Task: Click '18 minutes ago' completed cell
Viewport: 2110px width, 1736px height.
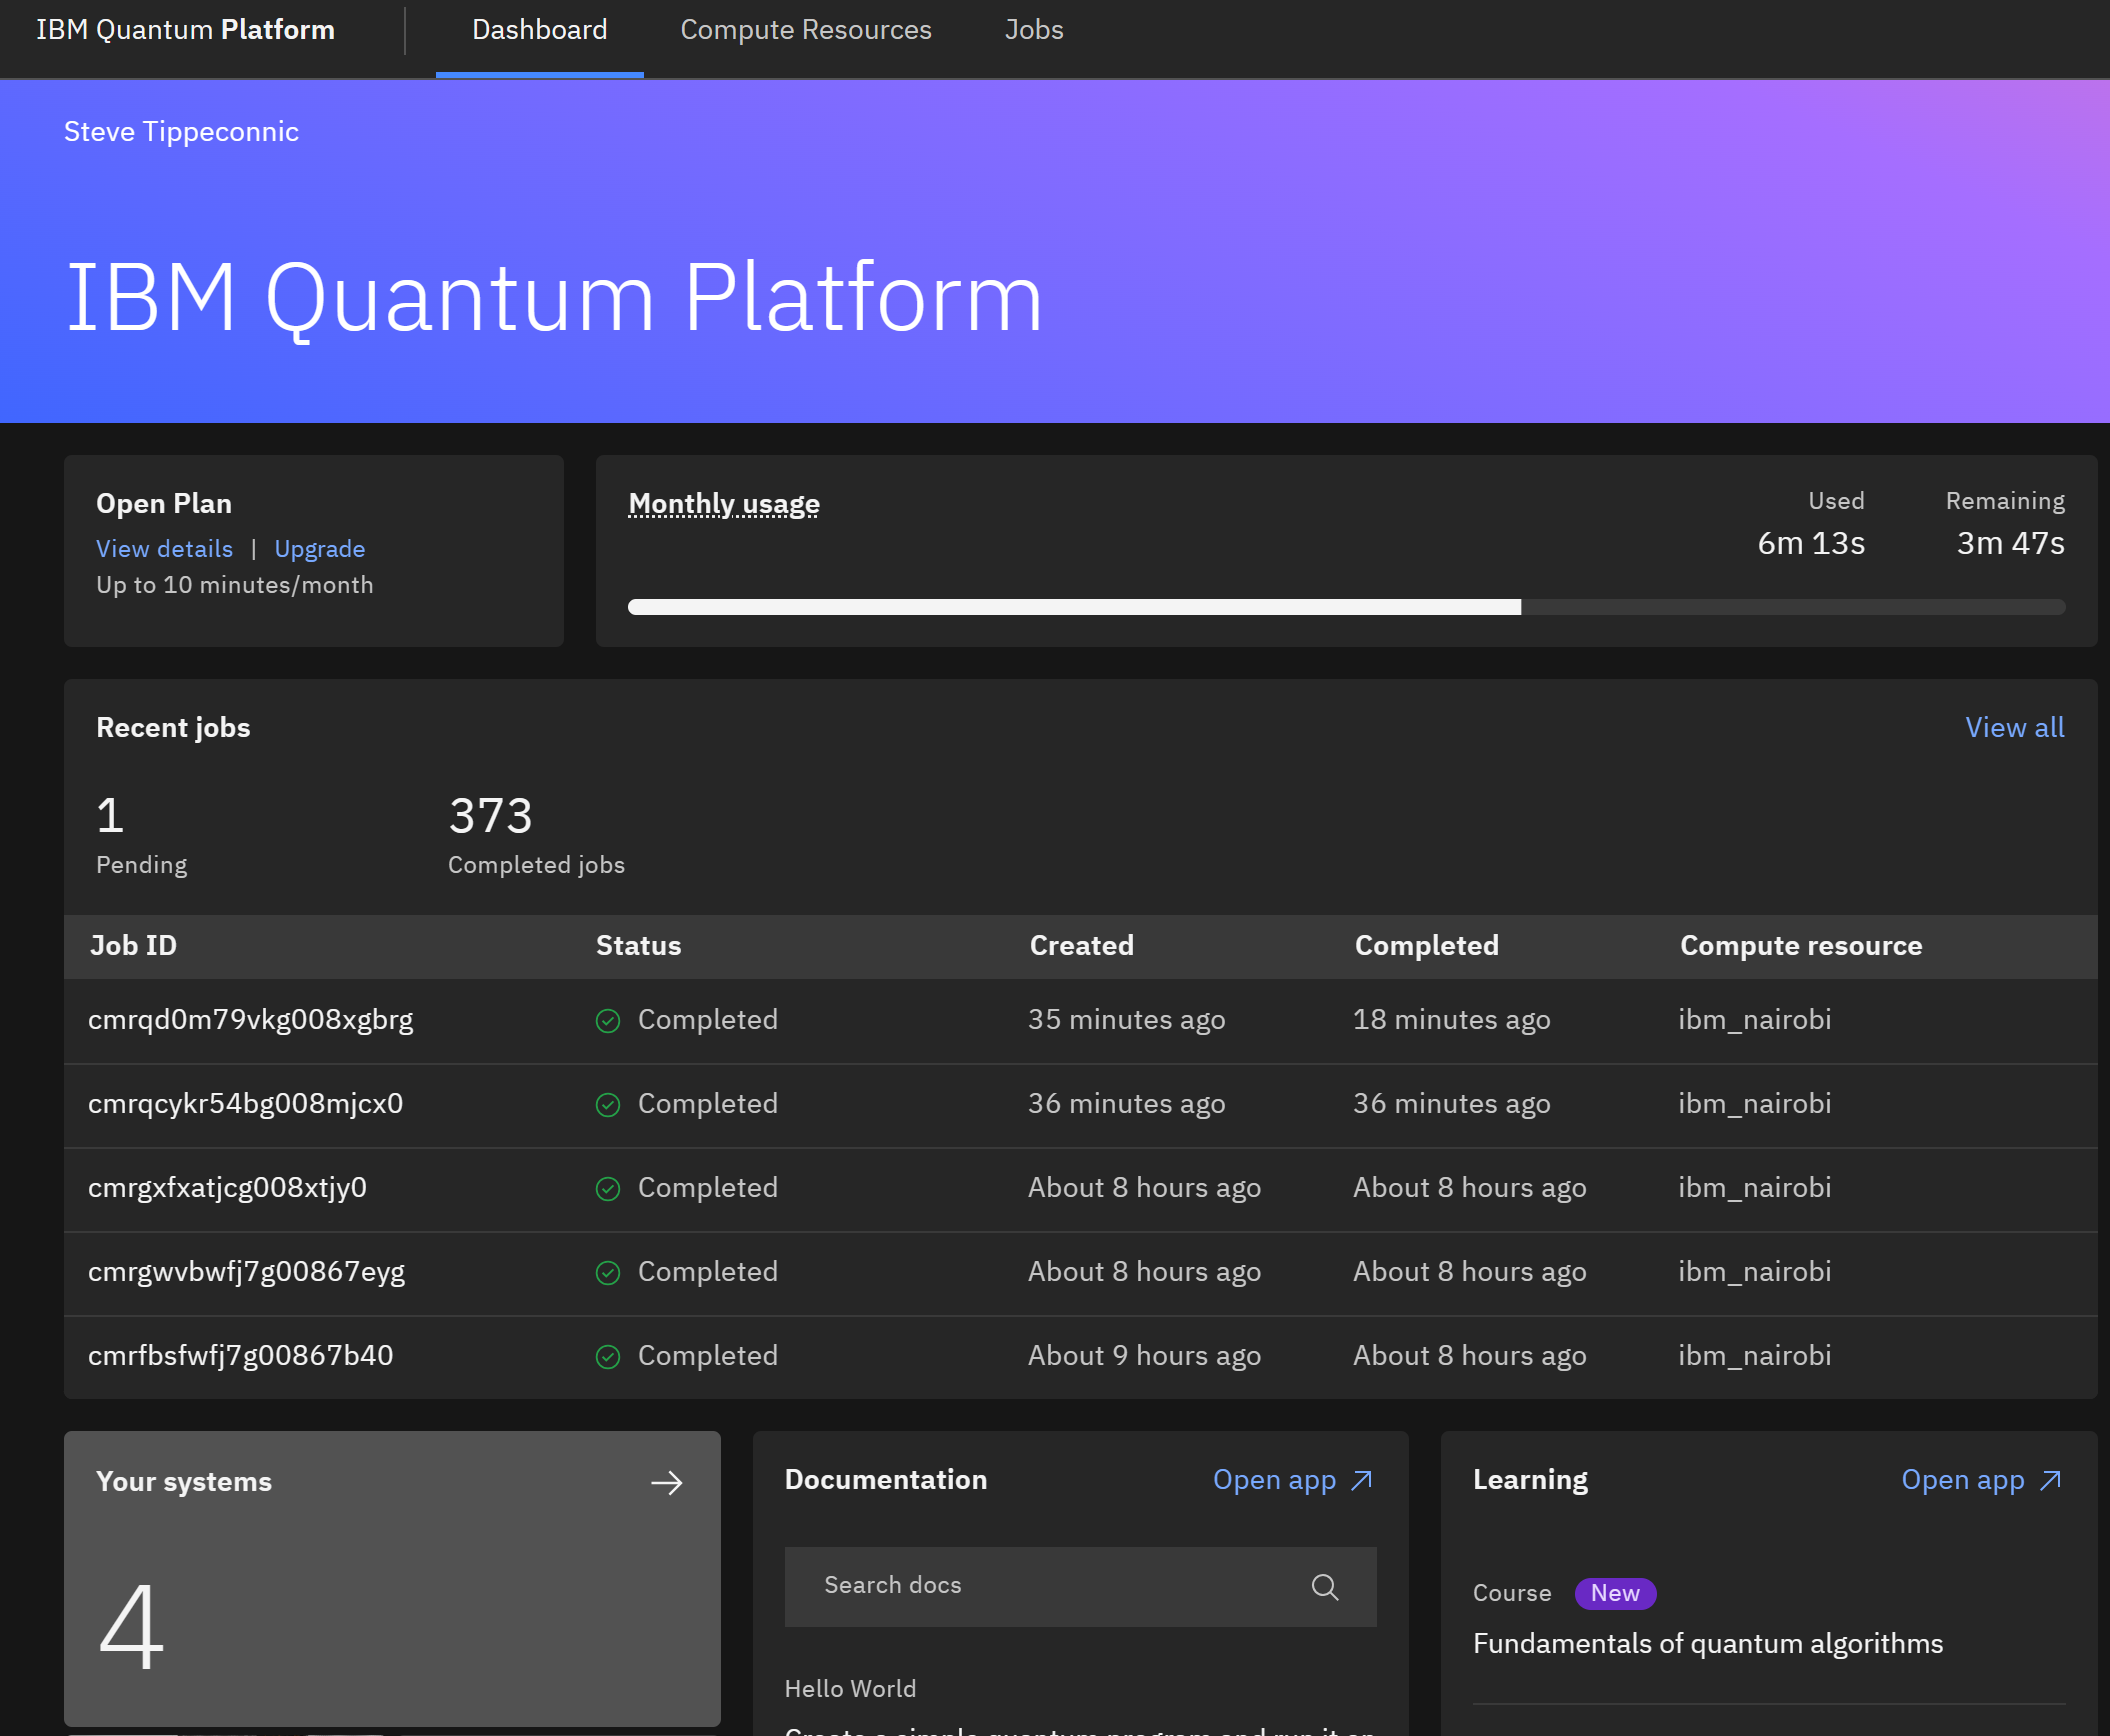Action: 1451,1019
